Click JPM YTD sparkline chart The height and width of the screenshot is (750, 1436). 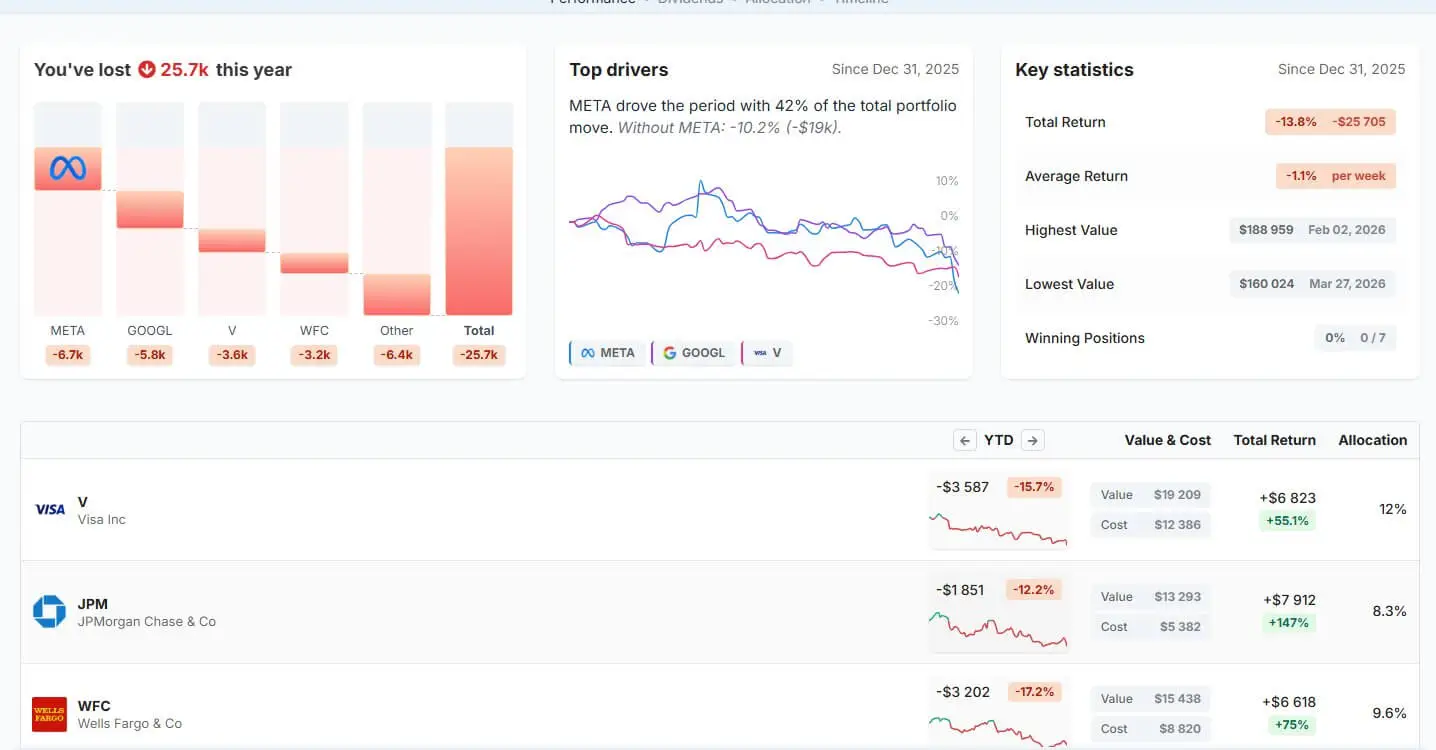pyautogui.click(x=998, y=630)
